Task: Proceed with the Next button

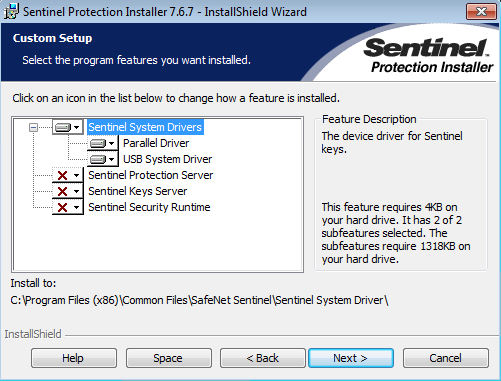Action: pyautogui.click(x=351, y=358)
